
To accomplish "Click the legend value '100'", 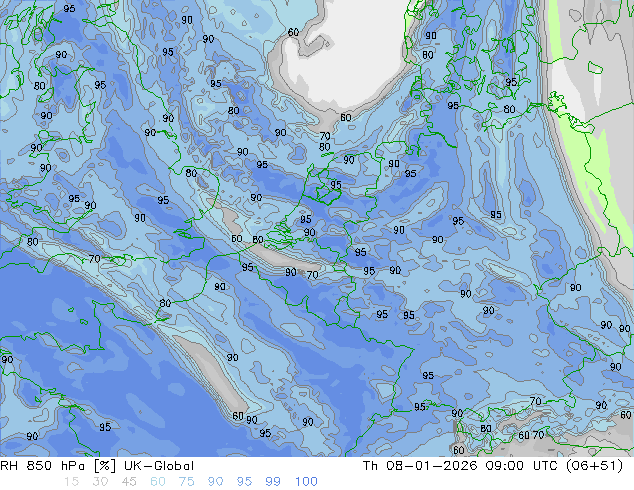I will pos(306,482).
